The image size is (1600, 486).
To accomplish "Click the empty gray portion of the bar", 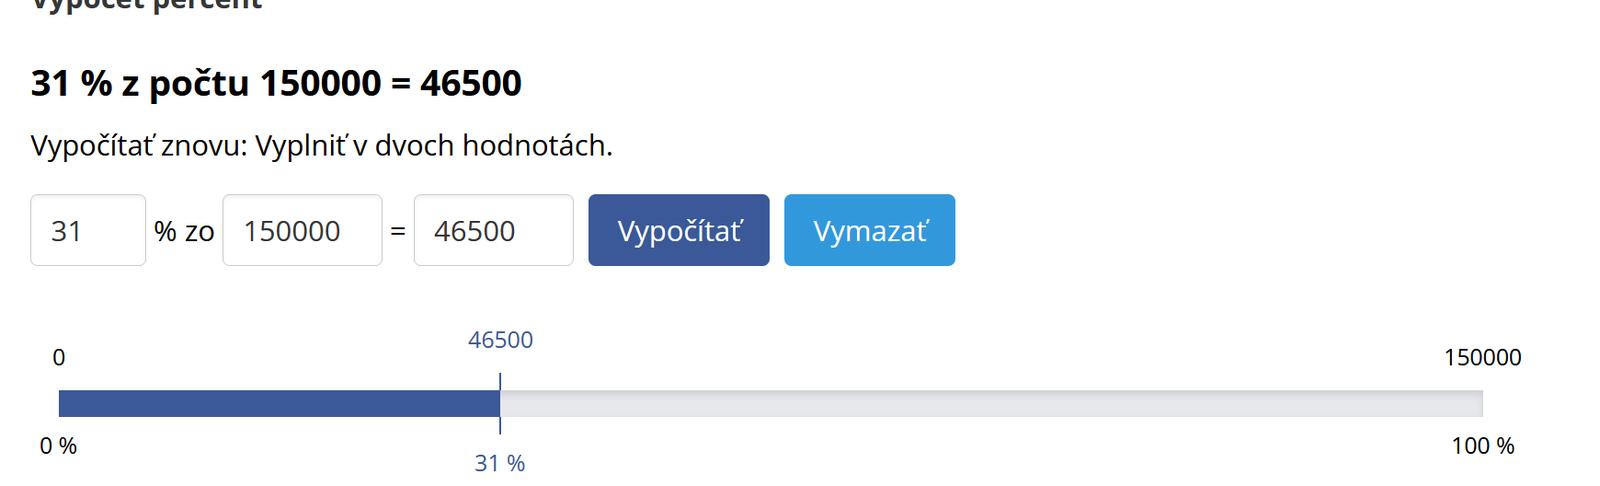I will point(990,403).
